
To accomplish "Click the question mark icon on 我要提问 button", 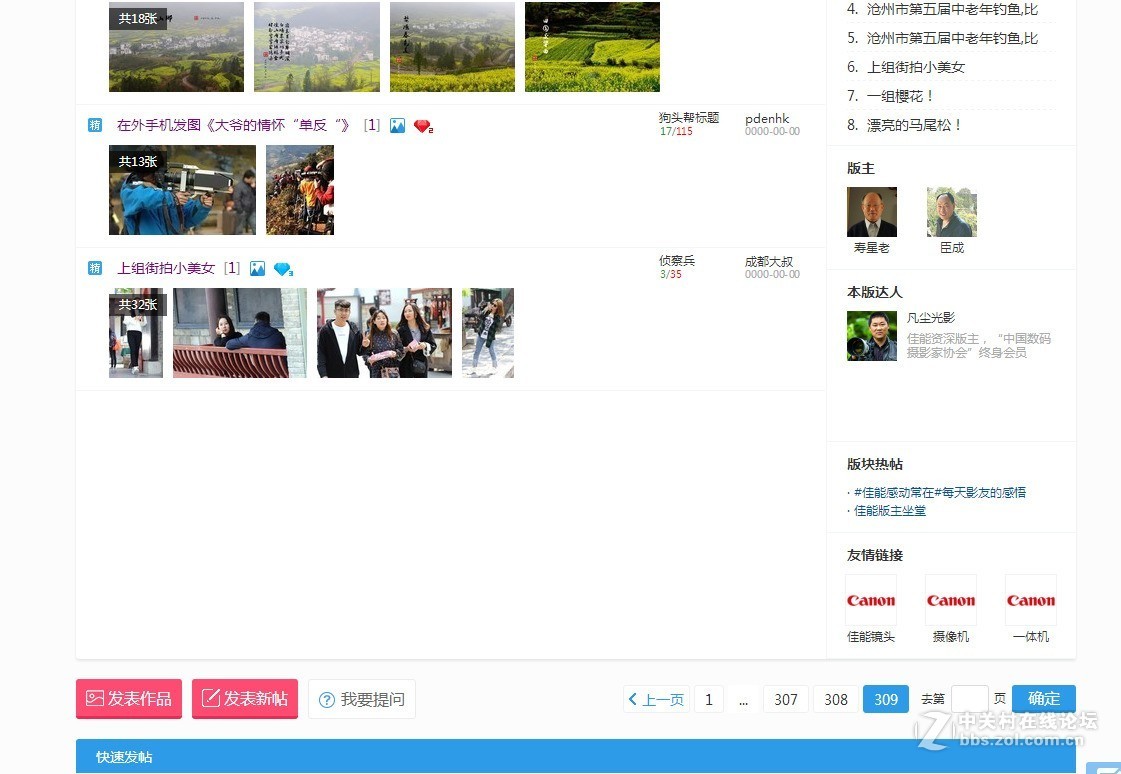I will tap(324, 699).
